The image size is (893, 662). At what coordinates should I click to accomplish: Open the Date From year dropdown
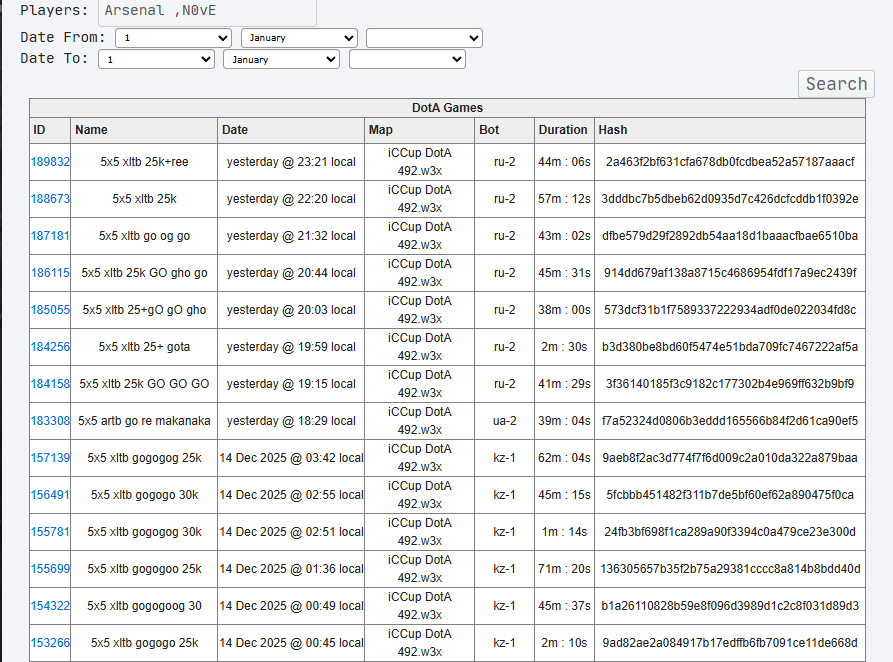[424, 38]
